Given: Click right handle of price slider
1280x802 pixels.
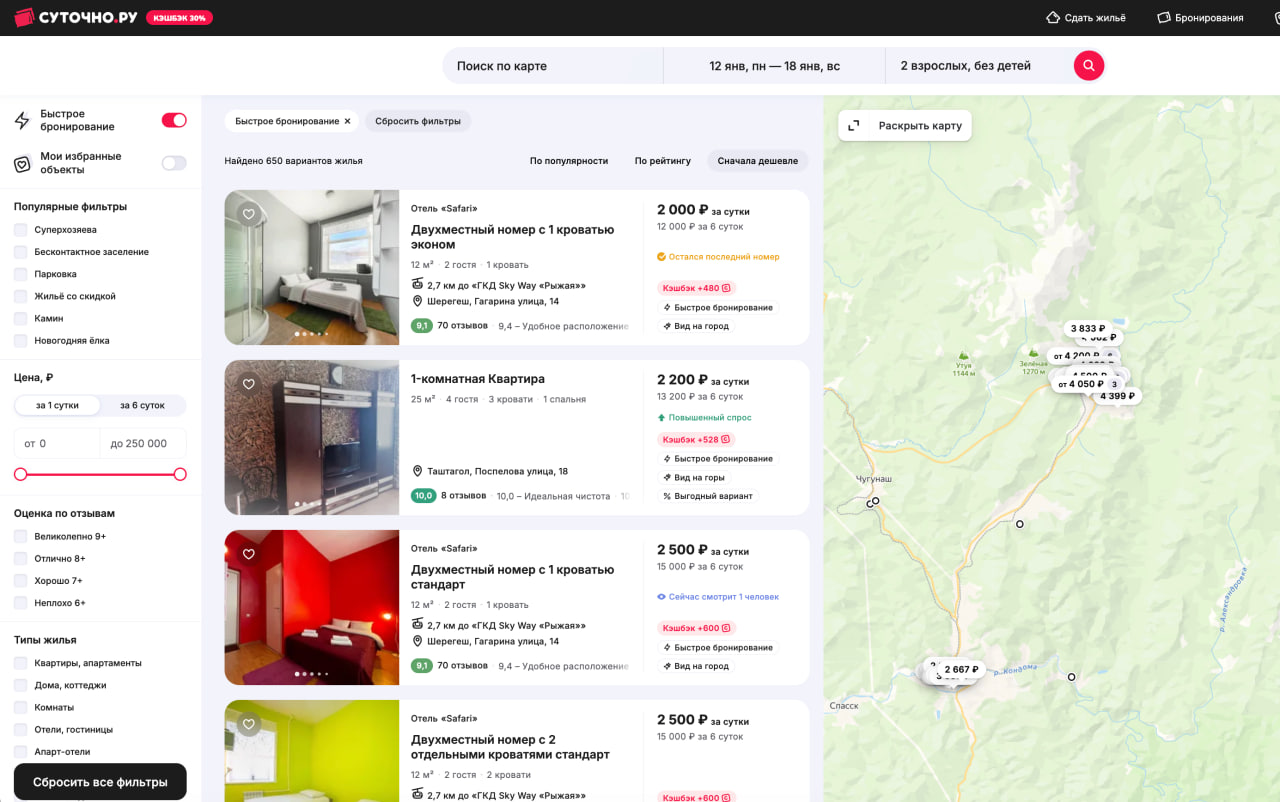Looking at the screenshot, I should 180,474.
